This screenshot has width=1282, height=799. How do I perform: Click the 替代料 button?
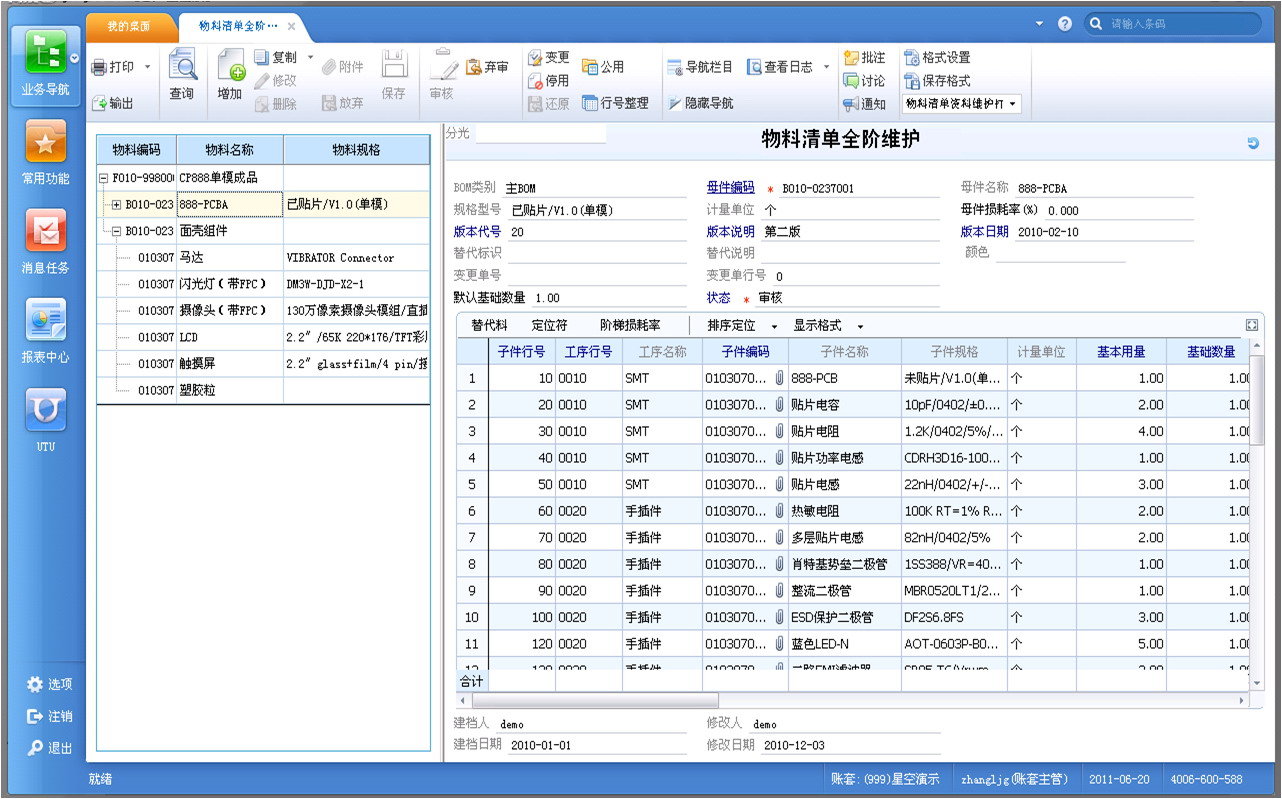click(x=490, y=326)
